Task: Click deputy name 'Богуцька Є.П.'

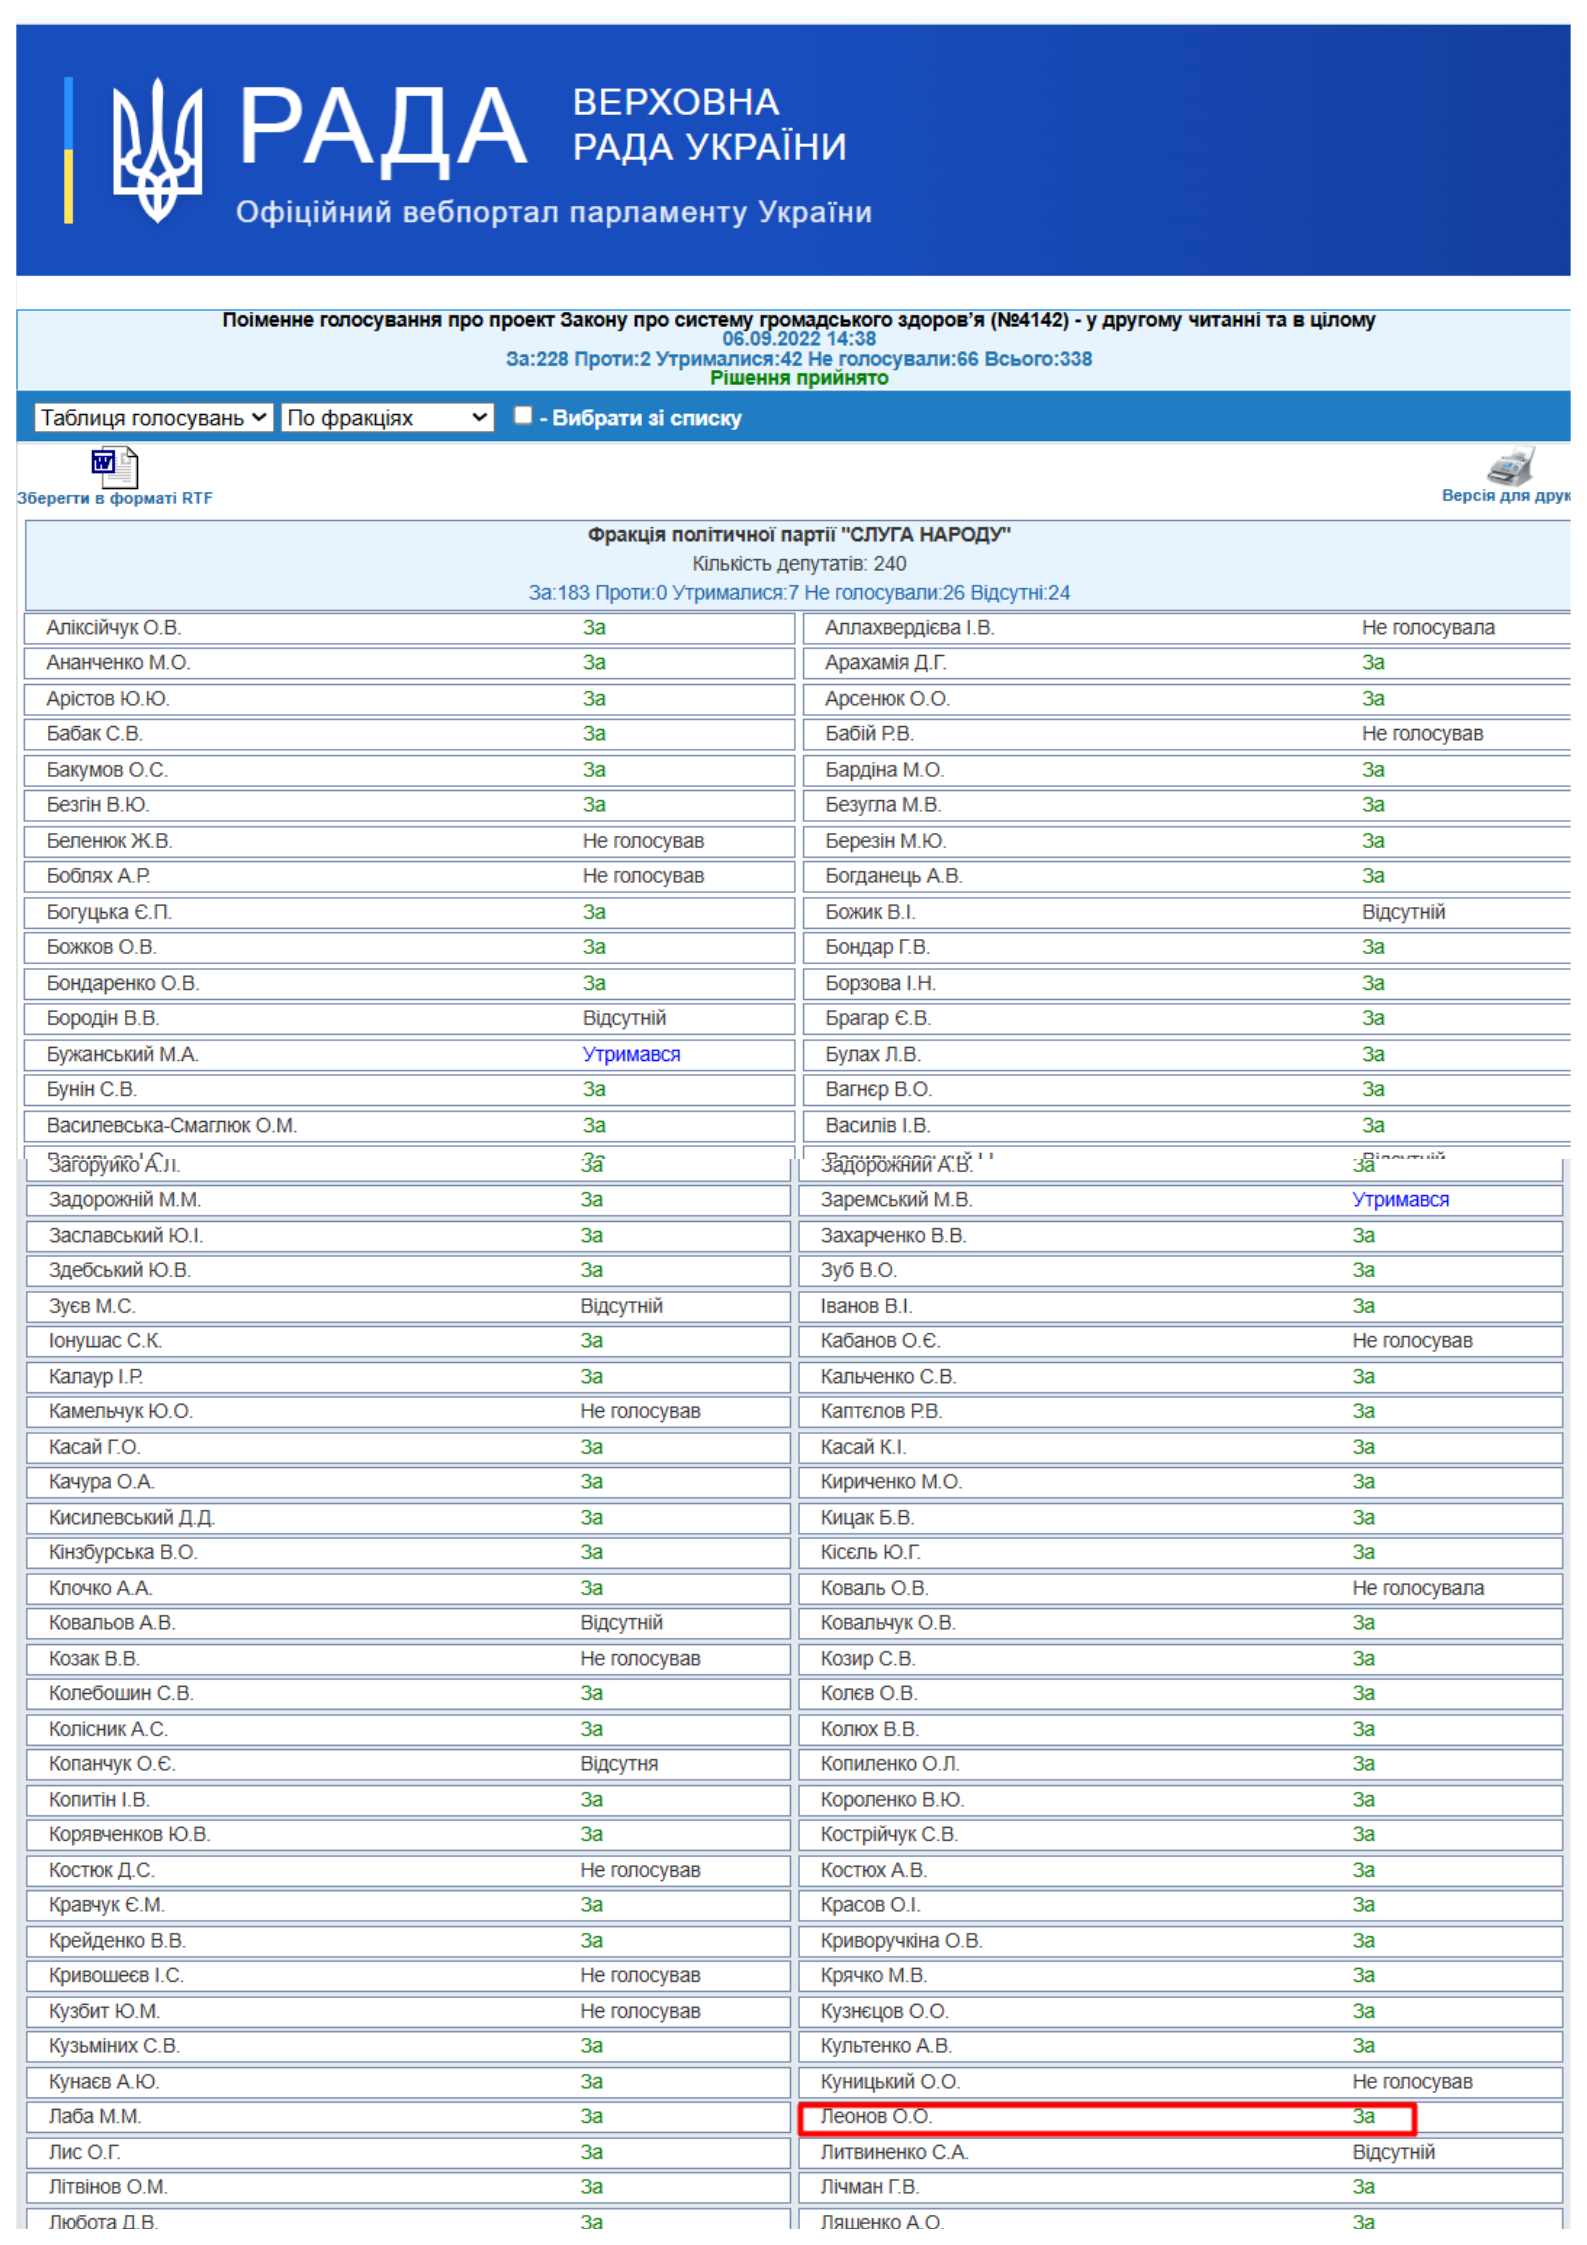Action: [x=109, y=912]
